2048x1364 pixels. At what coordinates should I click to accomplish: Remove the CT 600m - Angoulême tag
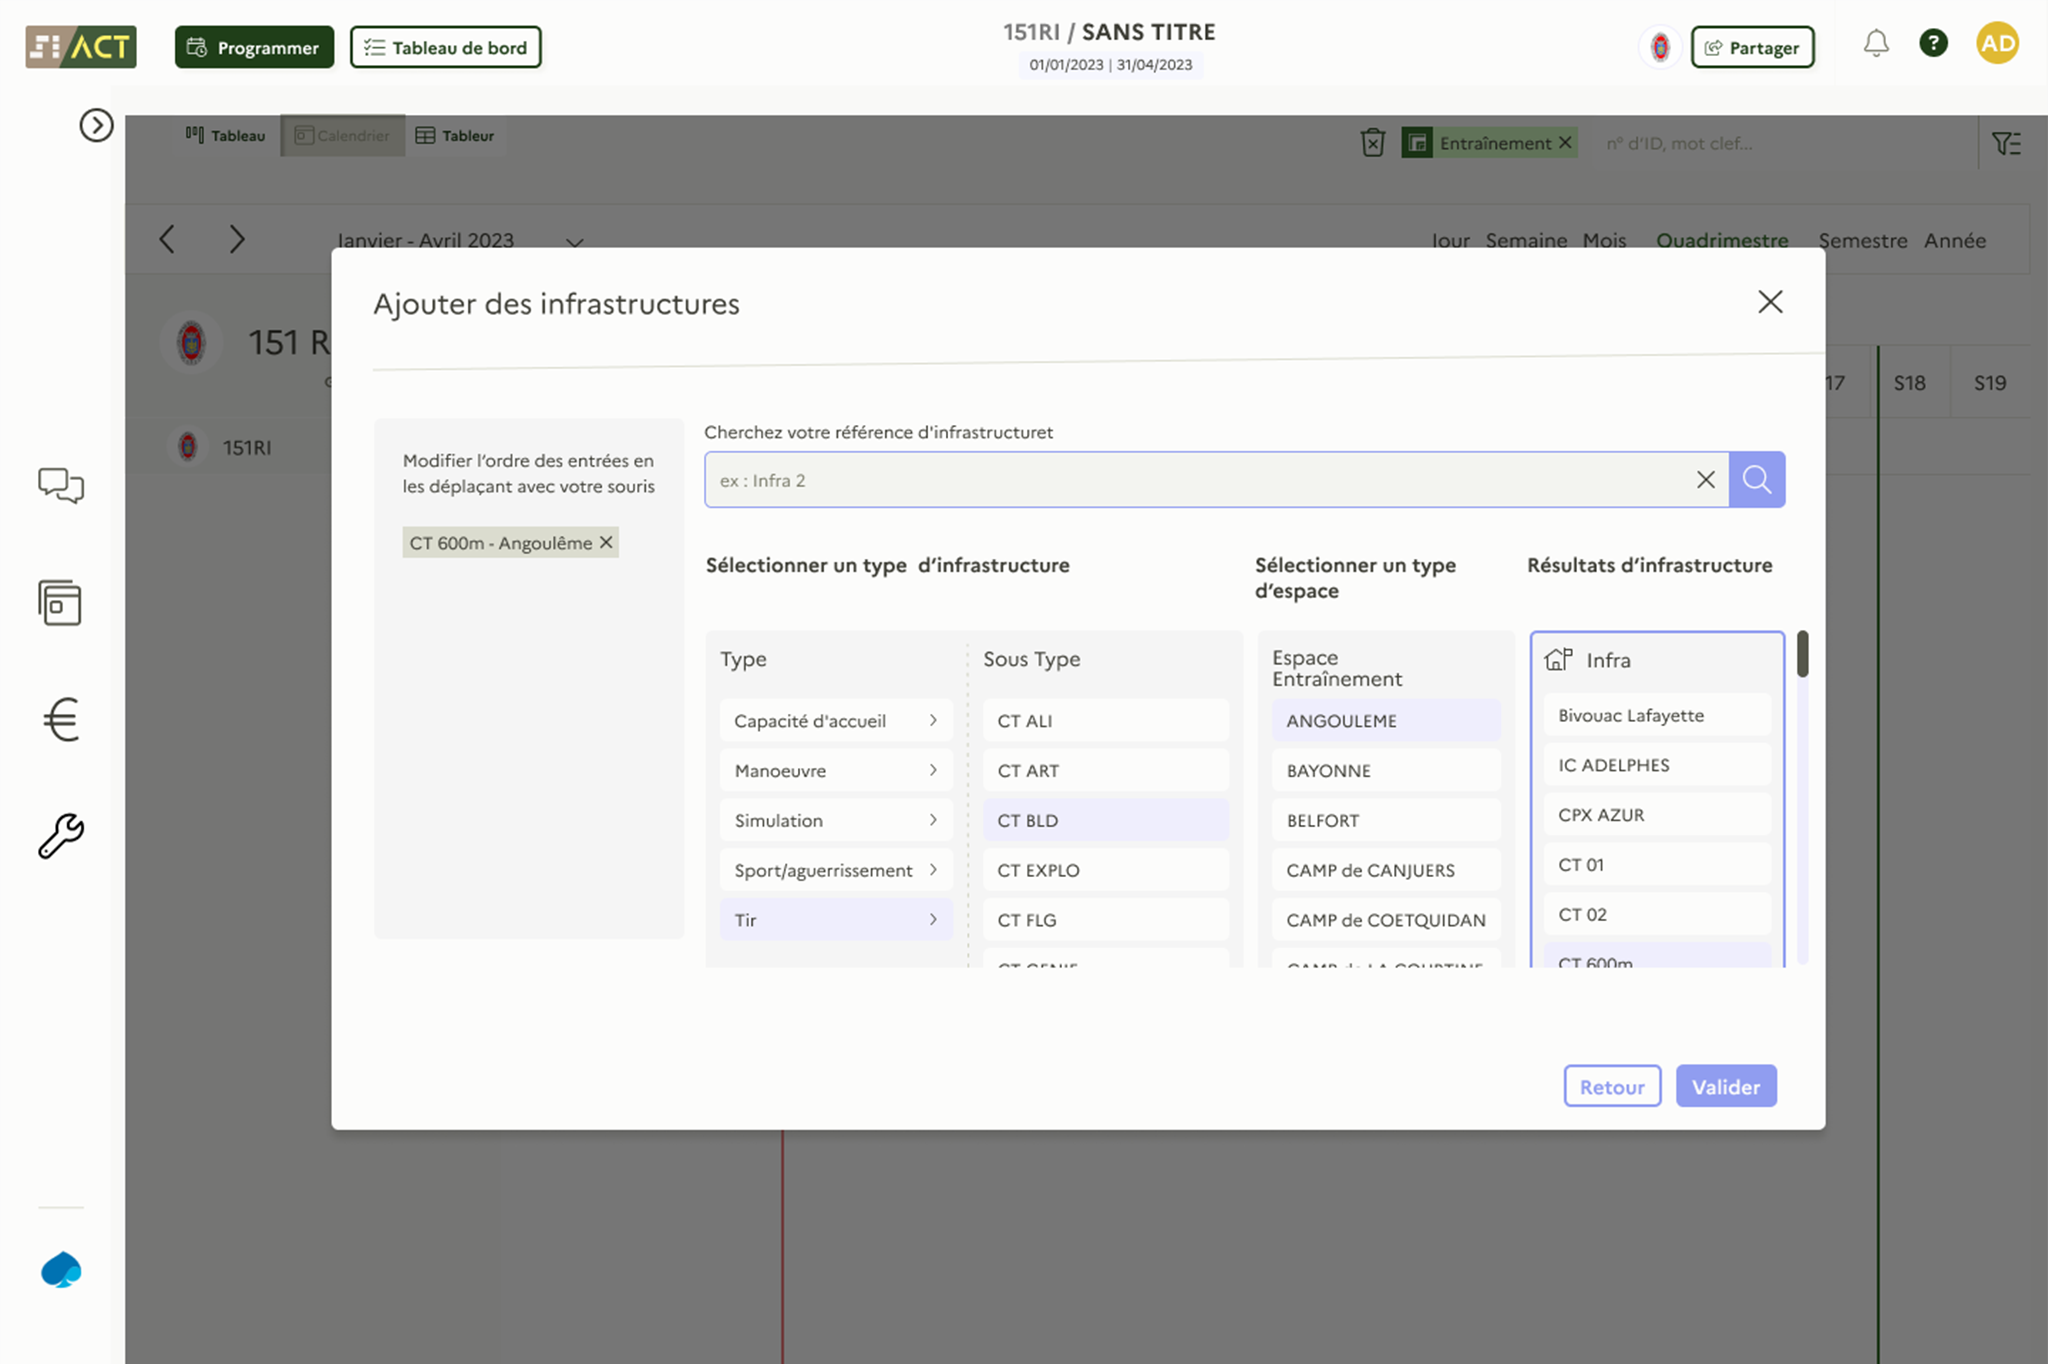606,543
